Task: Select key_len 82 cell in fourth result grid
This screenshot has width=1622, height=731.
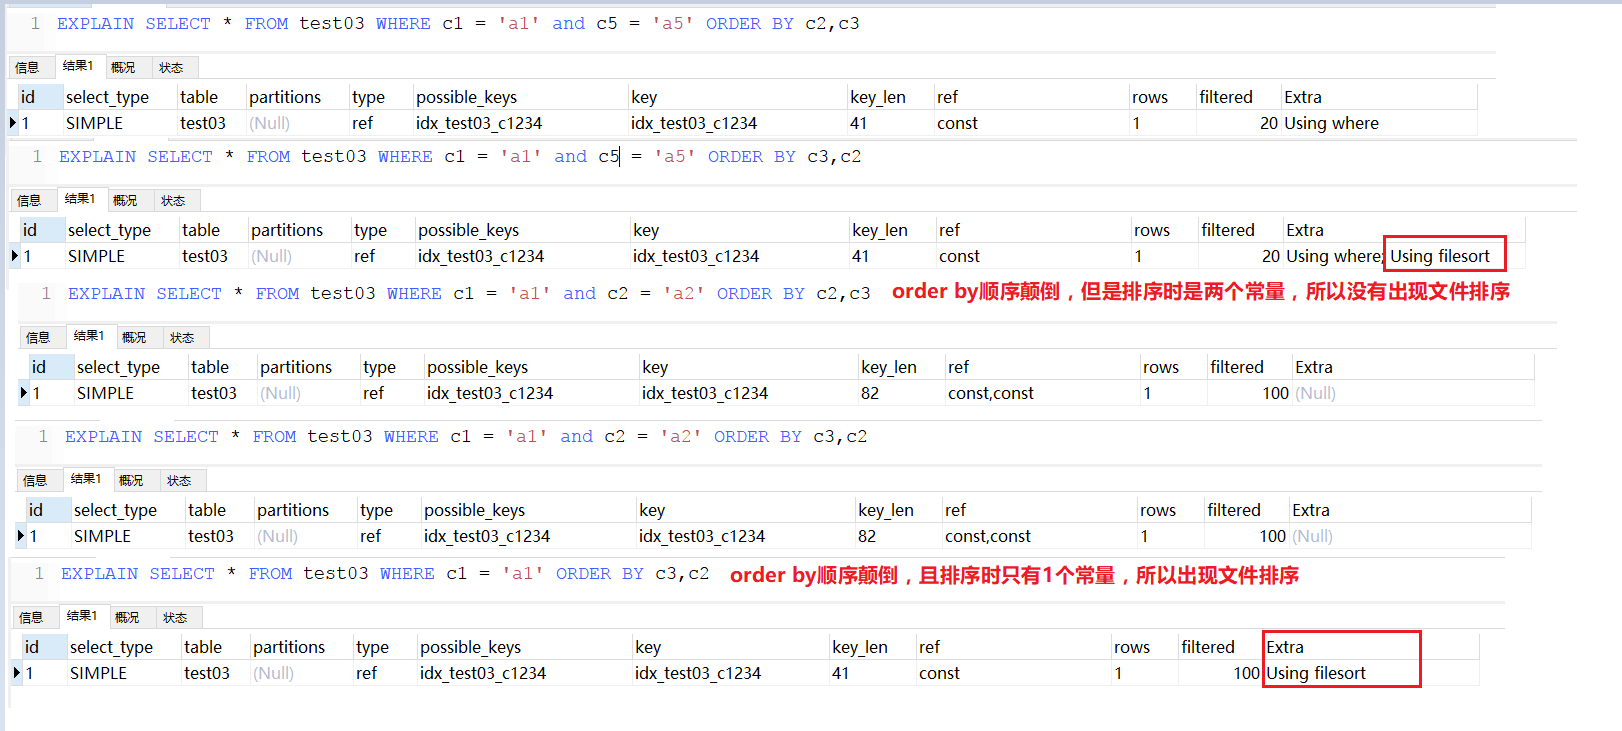Action: 897,536
